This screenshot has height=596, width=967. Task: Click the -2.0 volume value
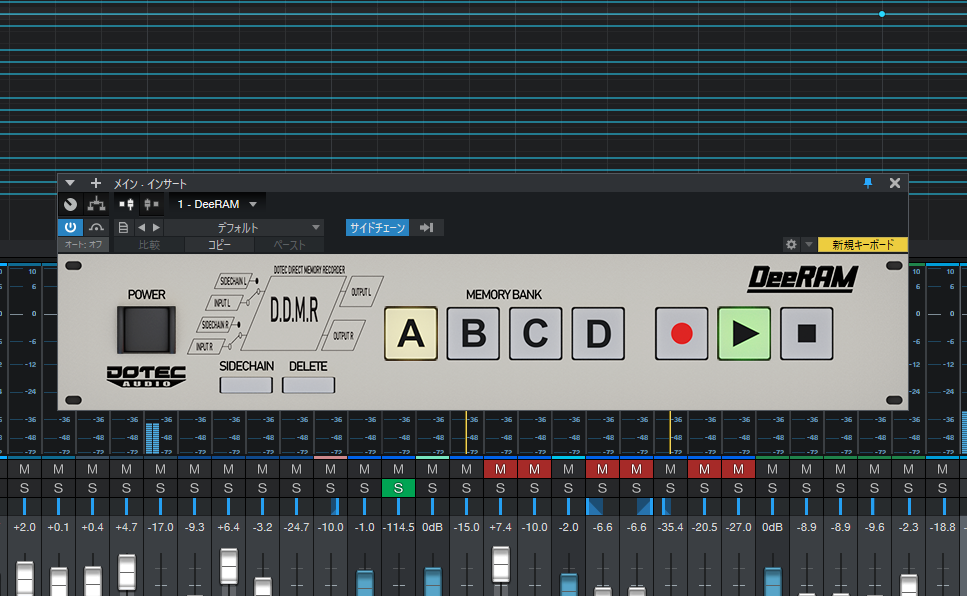tap(569, 528)
